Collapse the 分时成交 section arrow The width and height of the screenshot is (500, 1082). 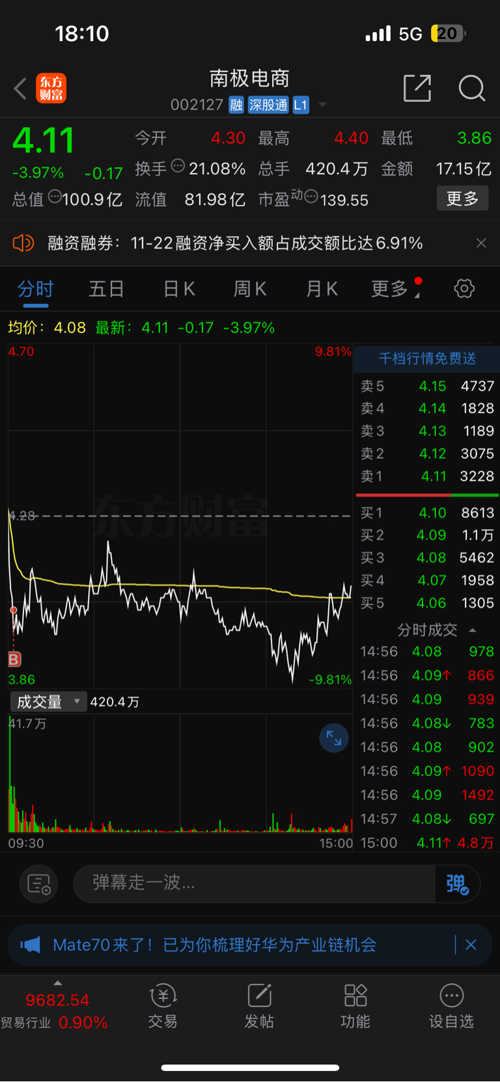coord(472,630)
